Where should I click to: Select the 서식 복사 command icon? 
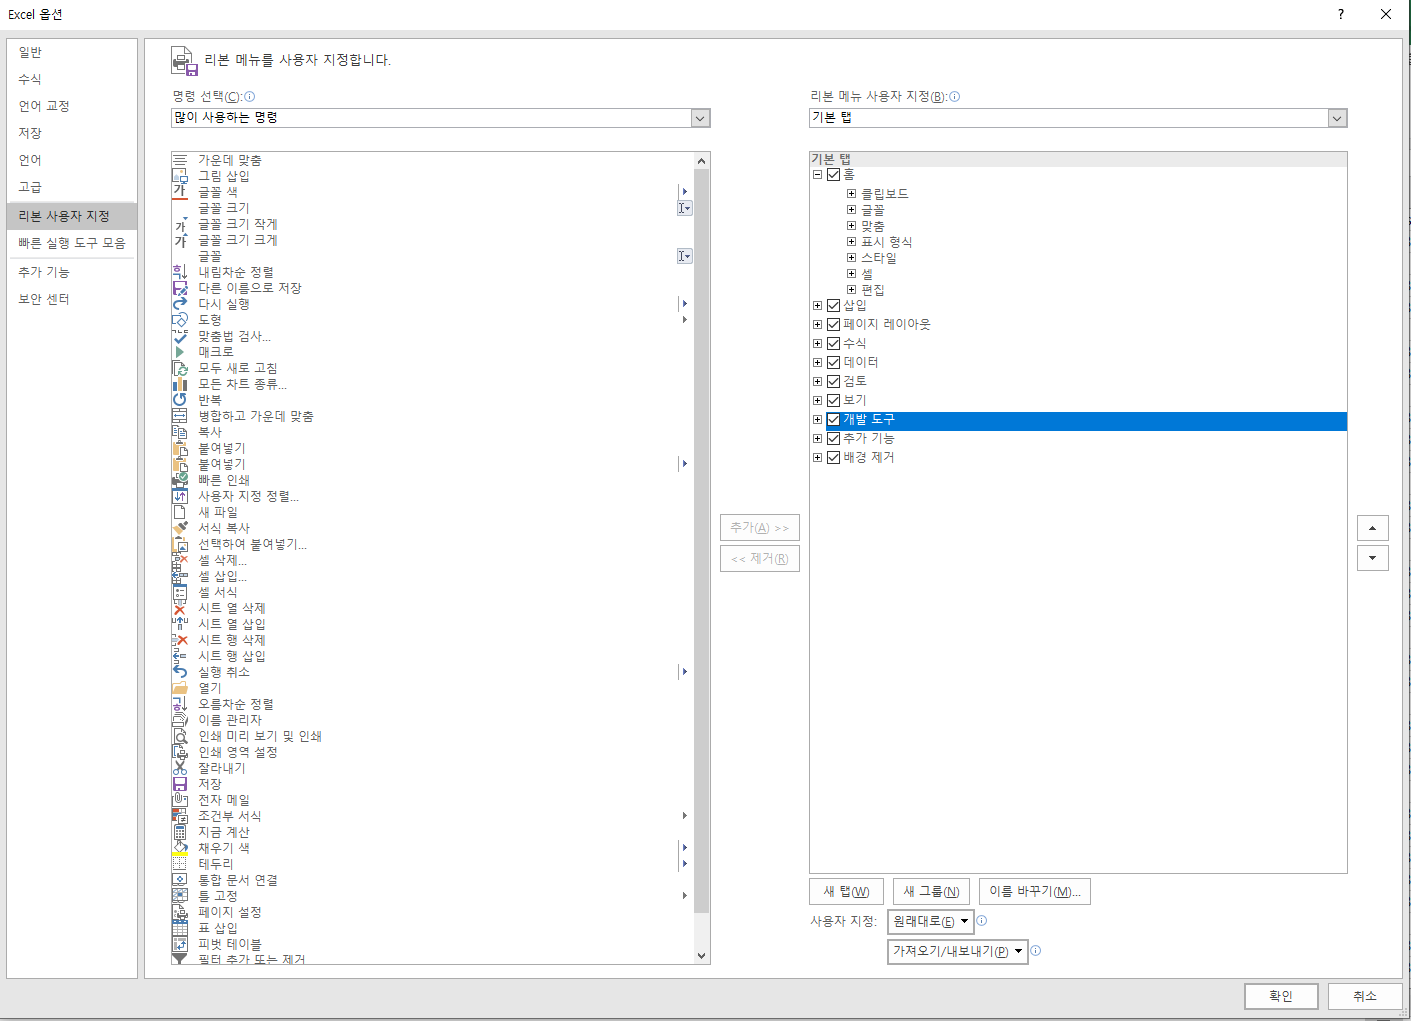(180, 528)
